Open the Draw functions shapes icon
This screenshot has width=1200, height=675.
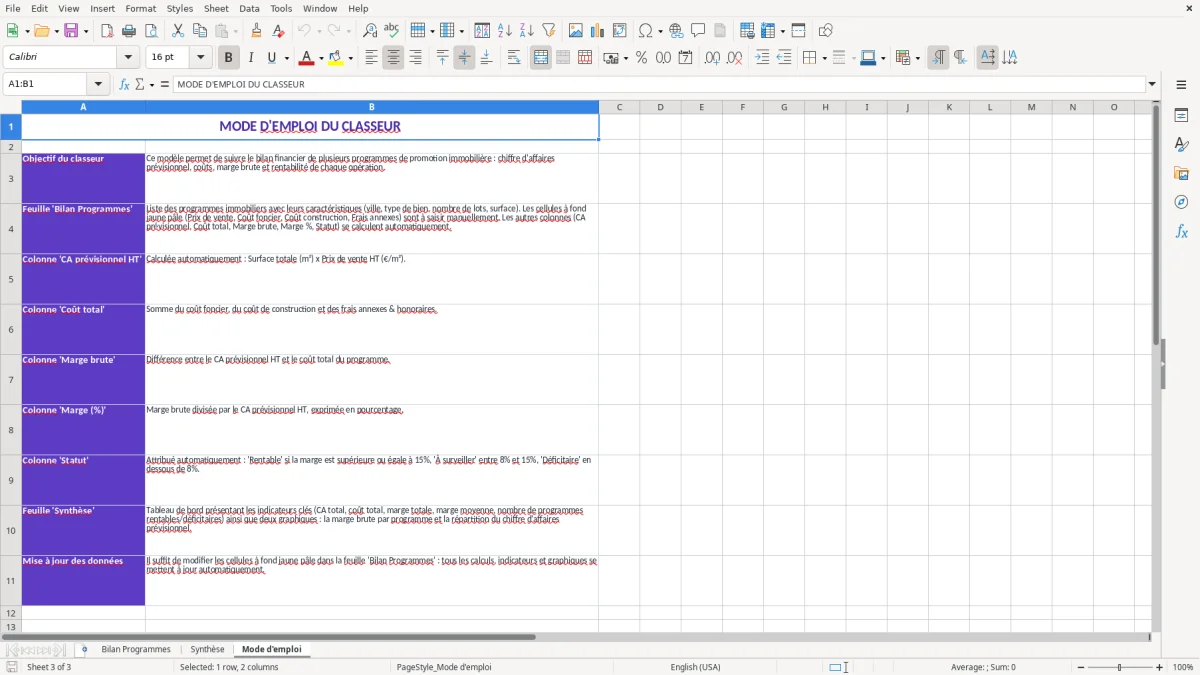tap(825, 31)
